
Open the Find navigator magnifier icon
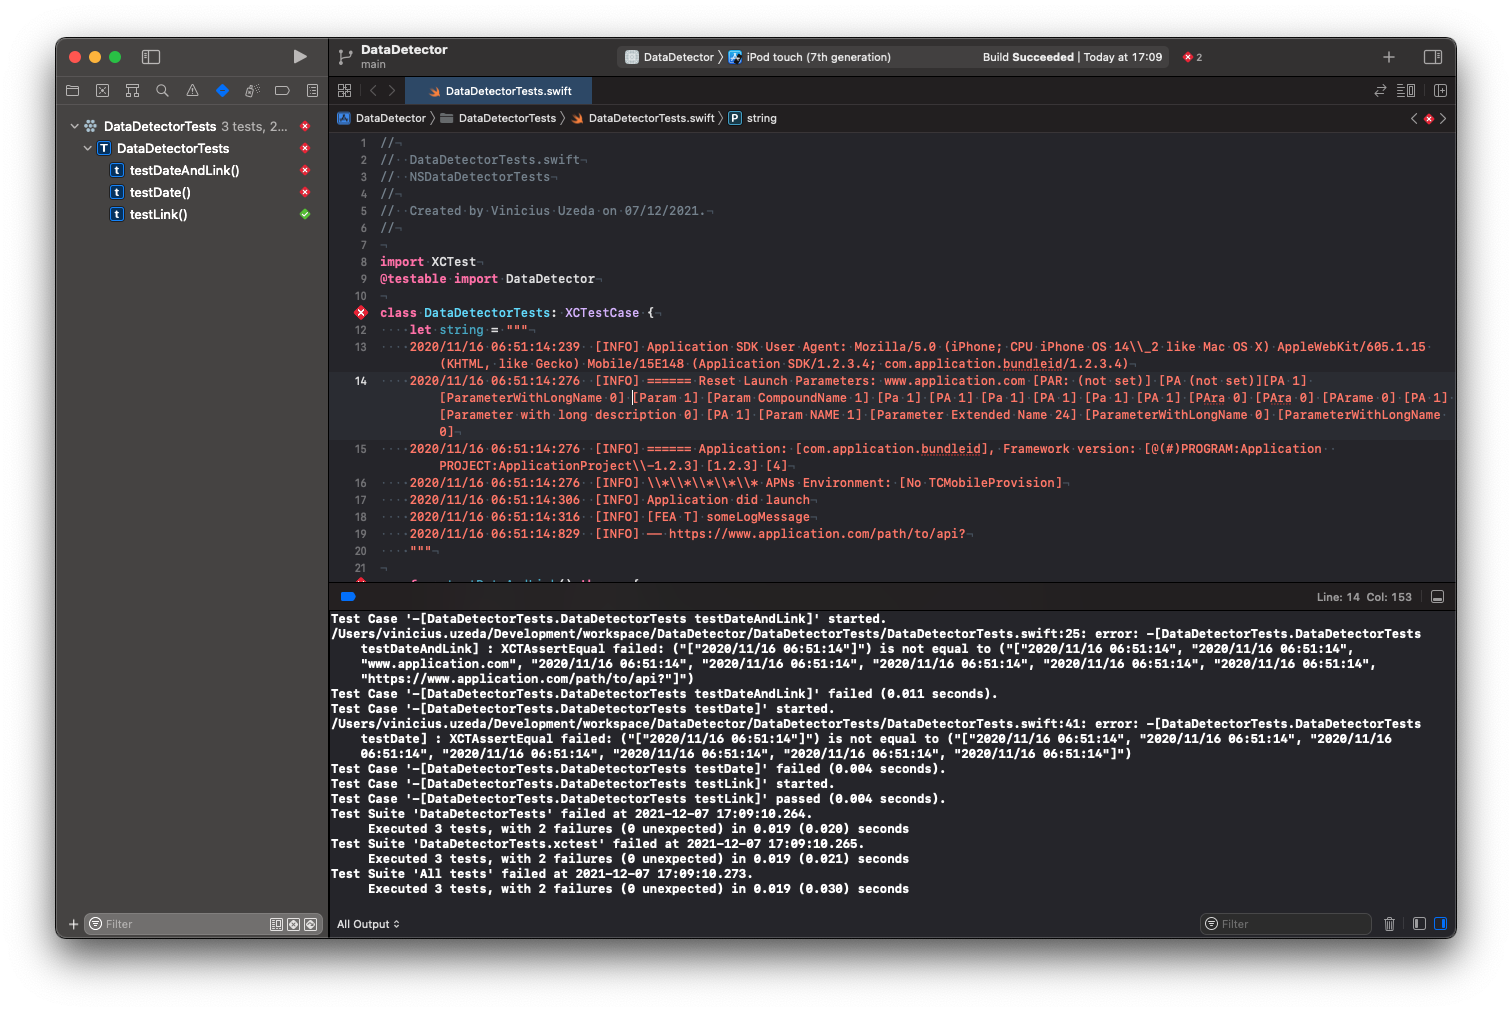[162, 91]
